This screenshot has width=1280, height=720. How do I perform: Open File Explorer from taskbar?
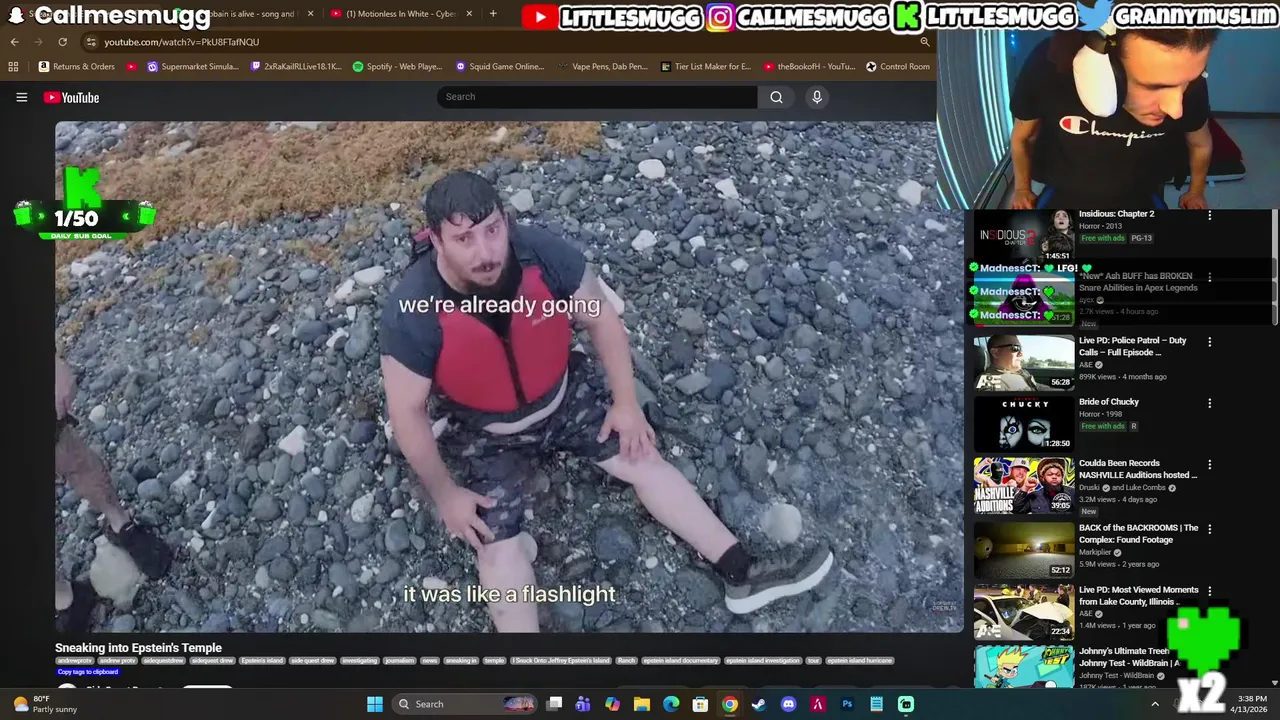(642, 704)
